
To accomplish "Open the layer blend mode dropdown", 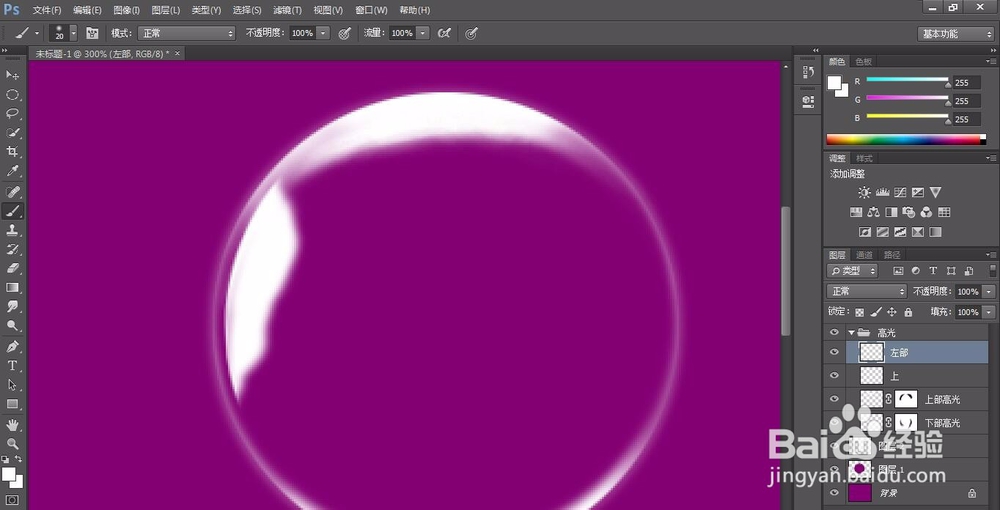I will (867, 291).
